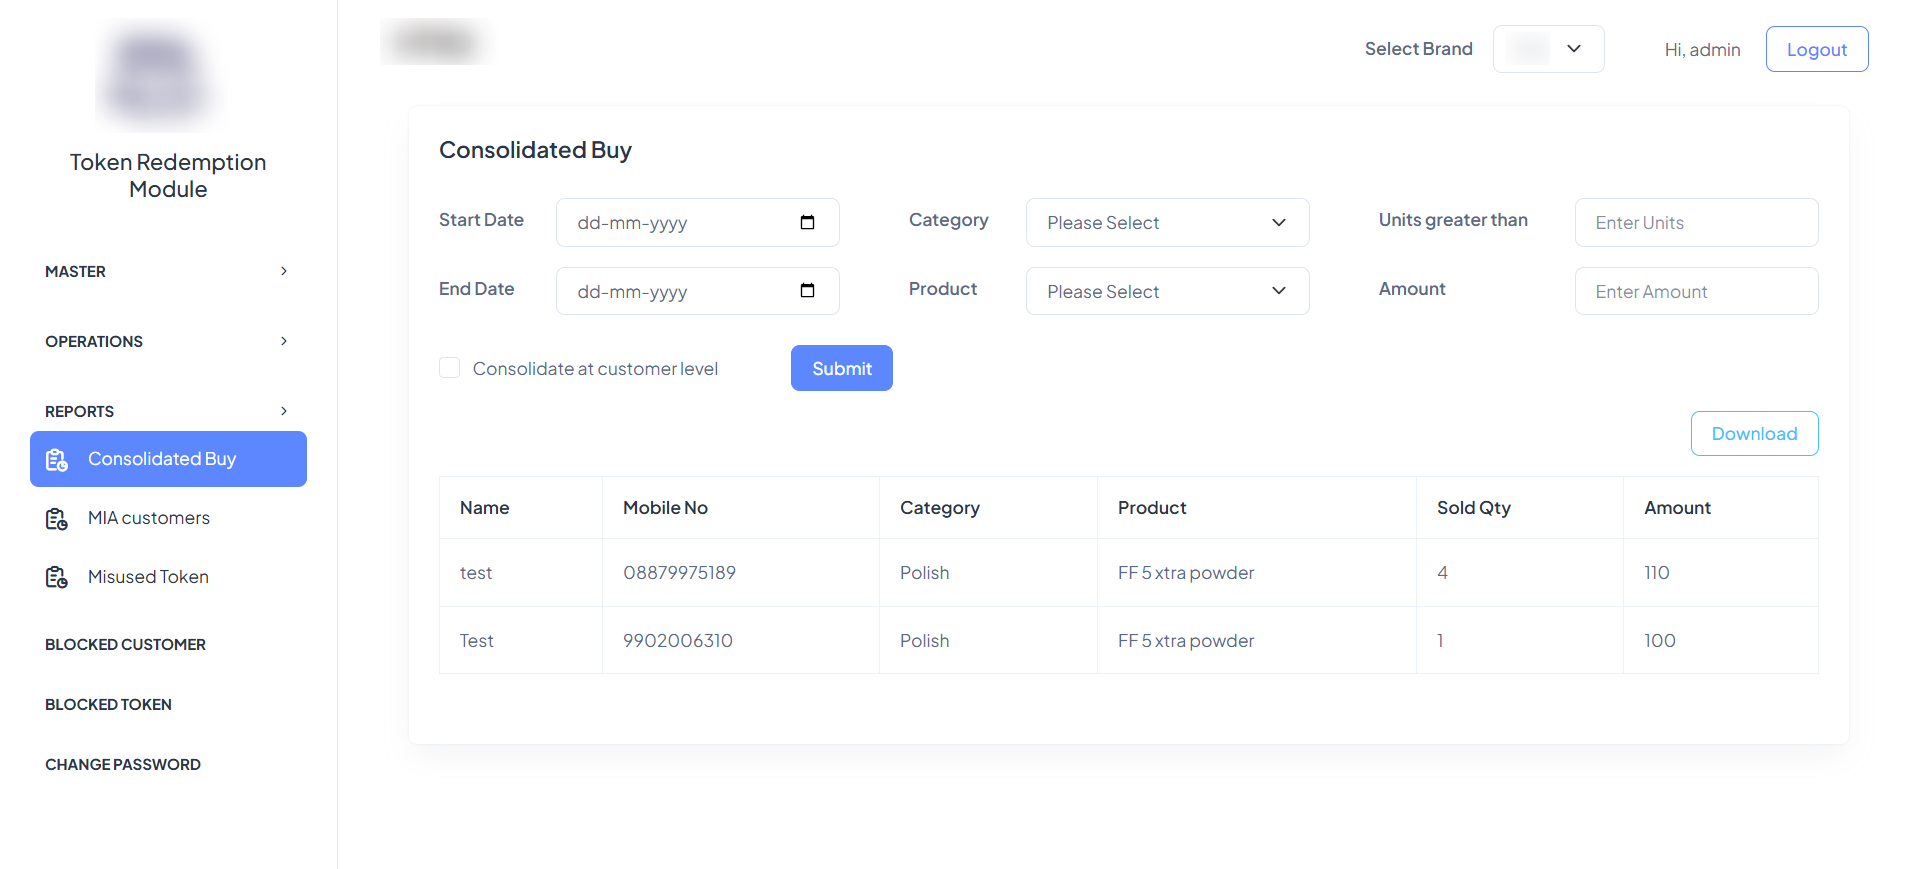Open BLOCKED TOKEN page

point(108,705)
